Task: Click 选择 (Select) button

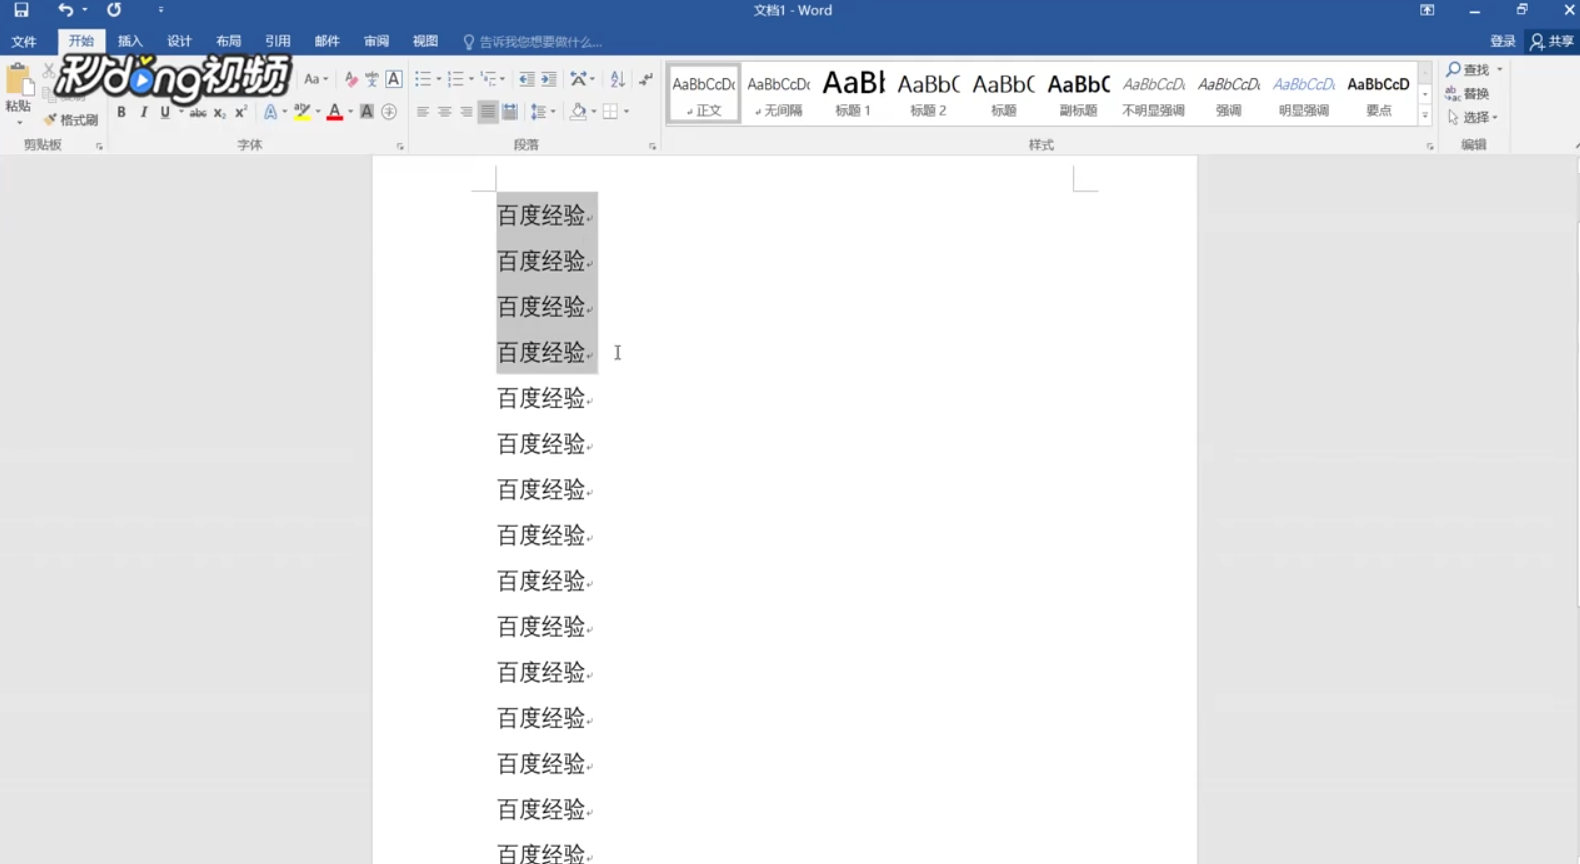Action: [x=1472, y=117]
